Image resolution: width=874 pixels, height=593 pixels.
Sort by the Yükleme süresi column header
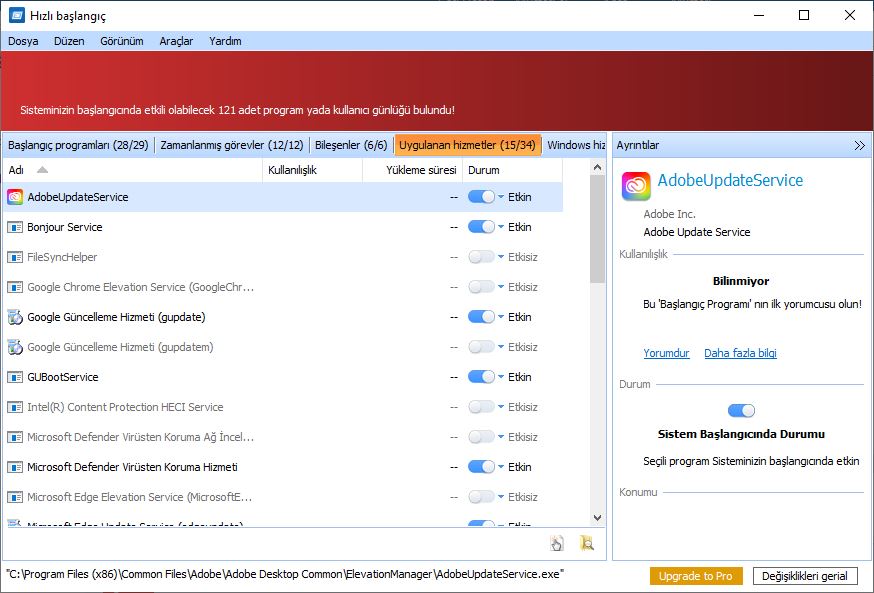pos(412,170)
